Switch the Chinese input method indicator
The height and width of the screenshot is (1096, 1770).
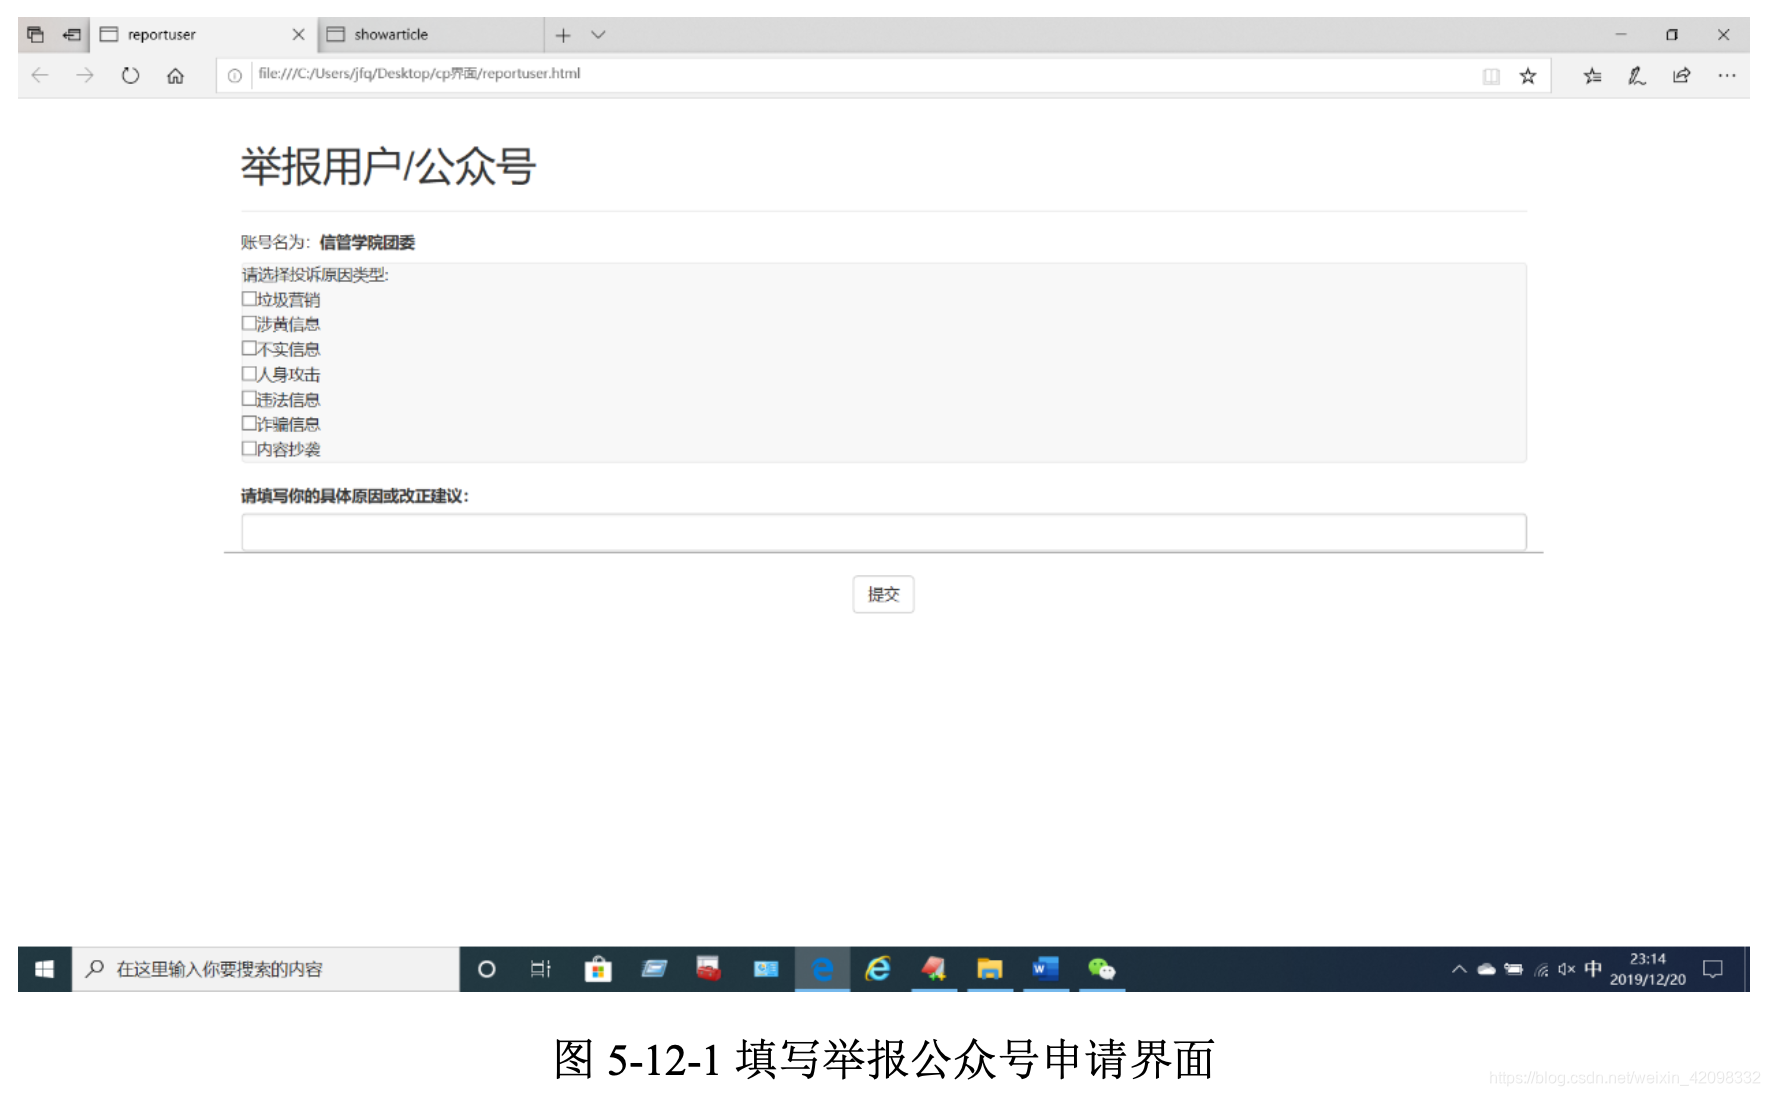tap(1593, 968)
